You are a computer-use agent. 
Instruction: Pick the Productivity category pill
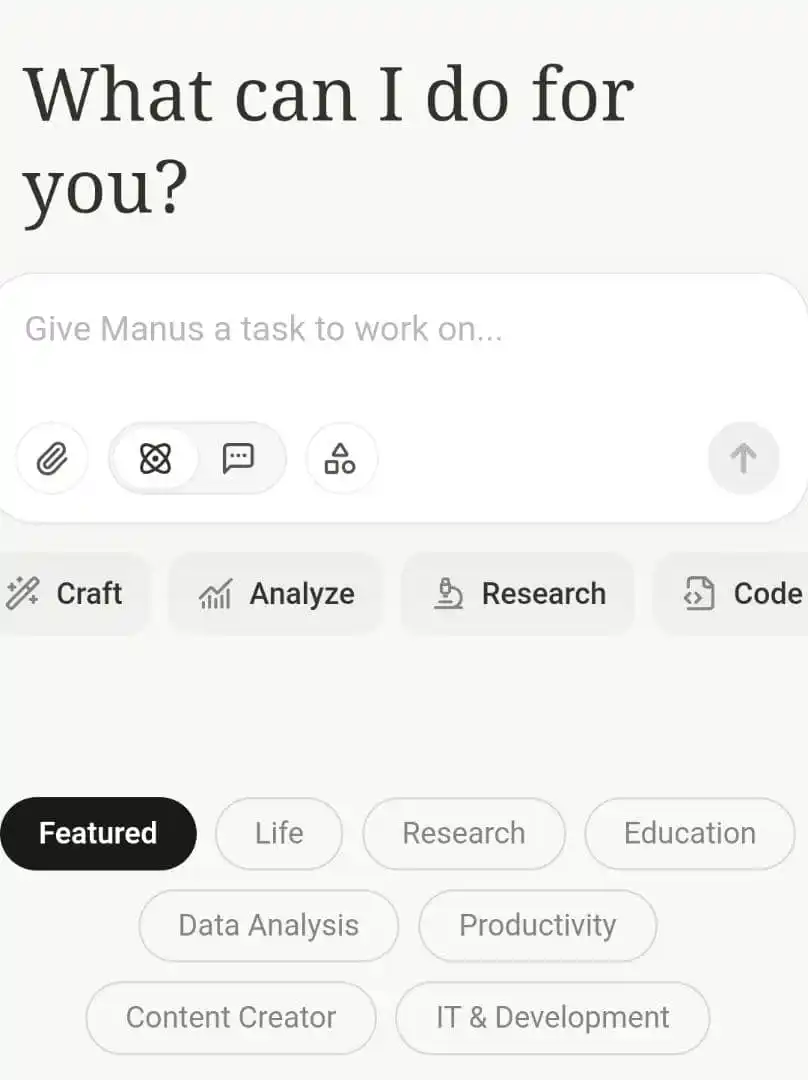click(x=537, y=926)
